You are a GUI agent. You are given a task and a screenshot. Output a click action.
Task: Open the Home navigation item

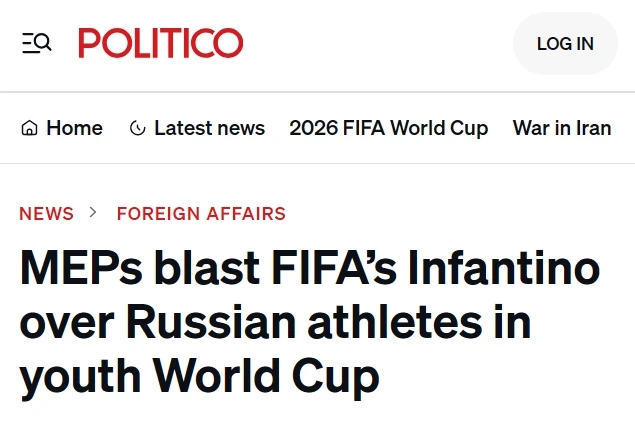pyautogui.click(x=62, y=128)
